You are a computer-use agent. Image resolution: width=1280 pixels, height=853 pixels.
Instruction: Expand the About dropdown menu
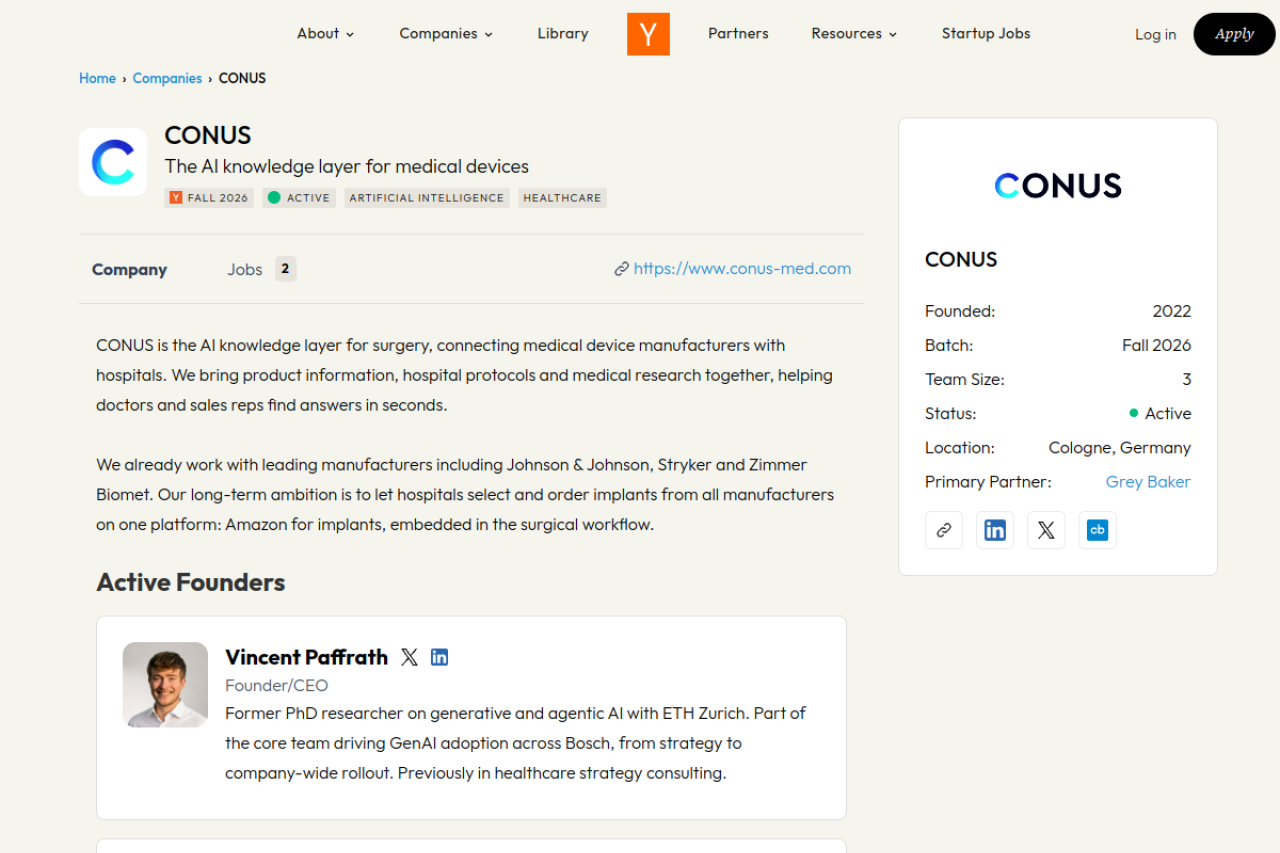coord(326,33)
